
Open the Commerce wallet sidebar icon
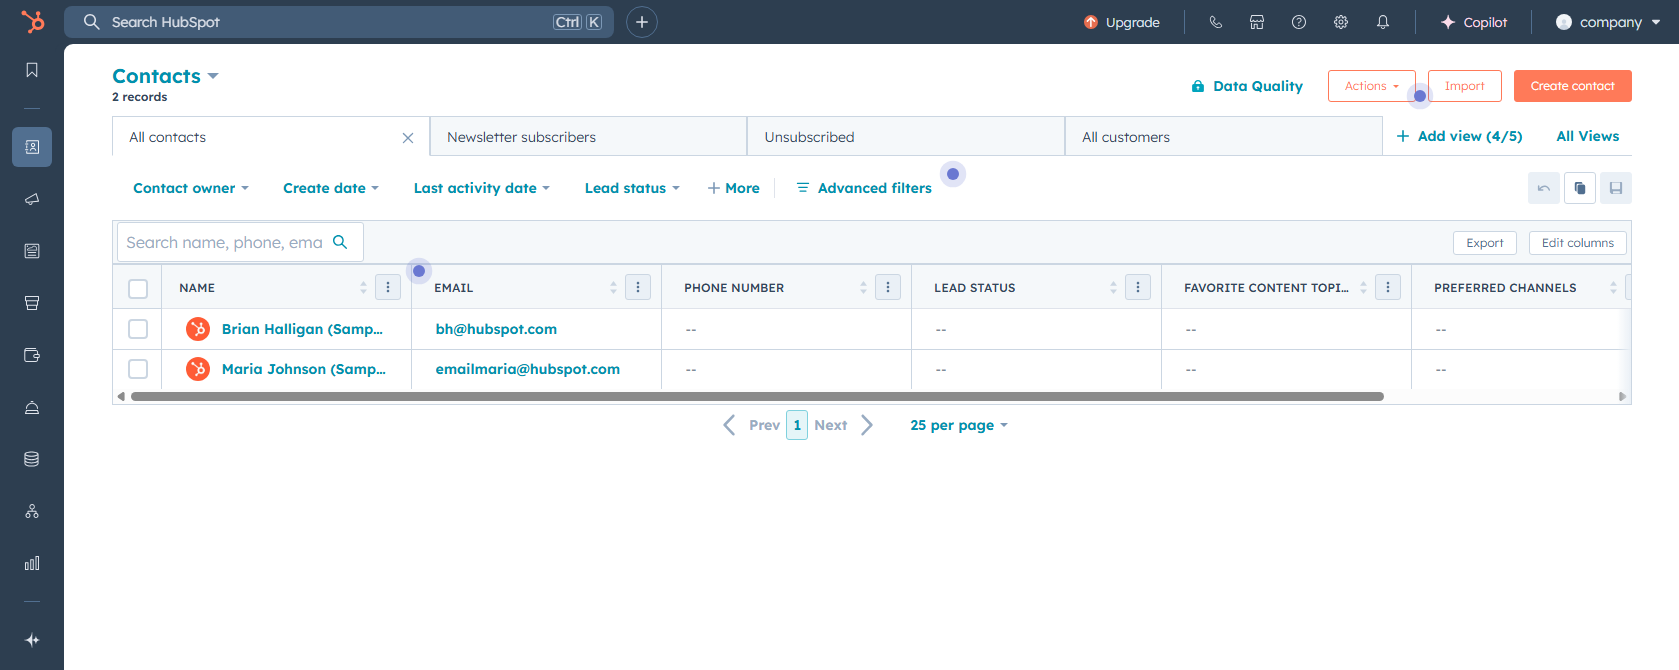pyautogui.click(x=32, y=355)
